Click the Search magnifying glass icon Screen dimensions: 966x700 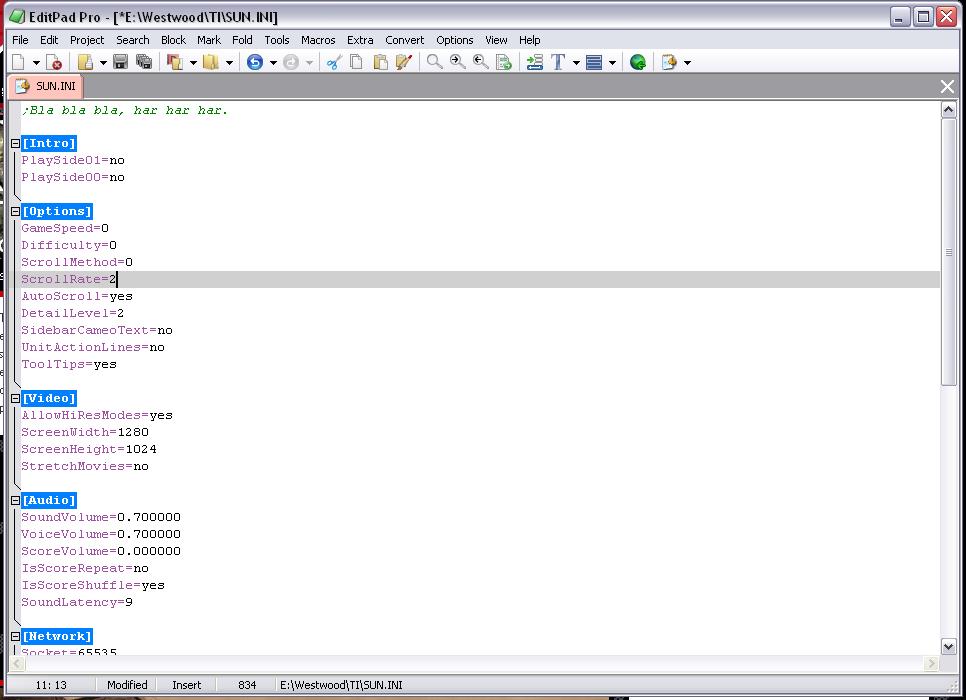434,62
